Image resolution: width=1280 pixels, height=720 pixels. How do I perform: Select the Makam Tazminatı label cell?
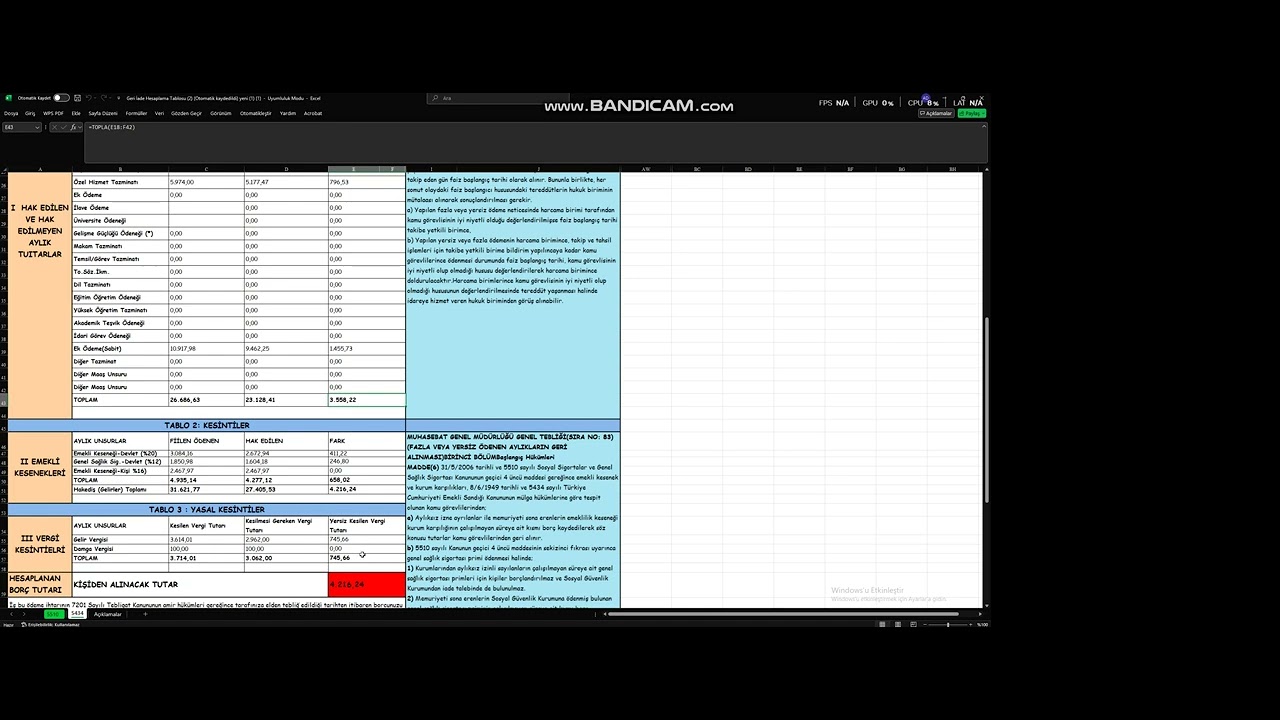[x=120, y=246]
